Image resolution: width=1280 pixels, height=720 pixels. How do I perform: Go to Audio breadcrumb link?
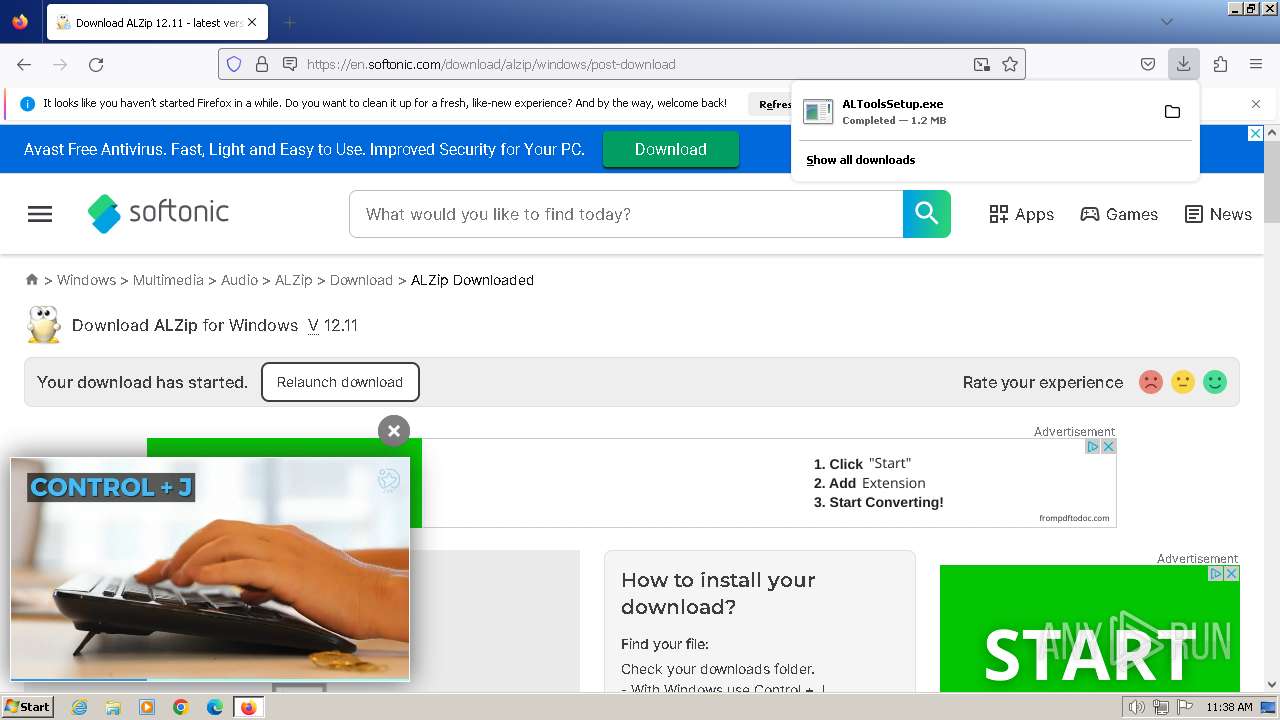239,280
